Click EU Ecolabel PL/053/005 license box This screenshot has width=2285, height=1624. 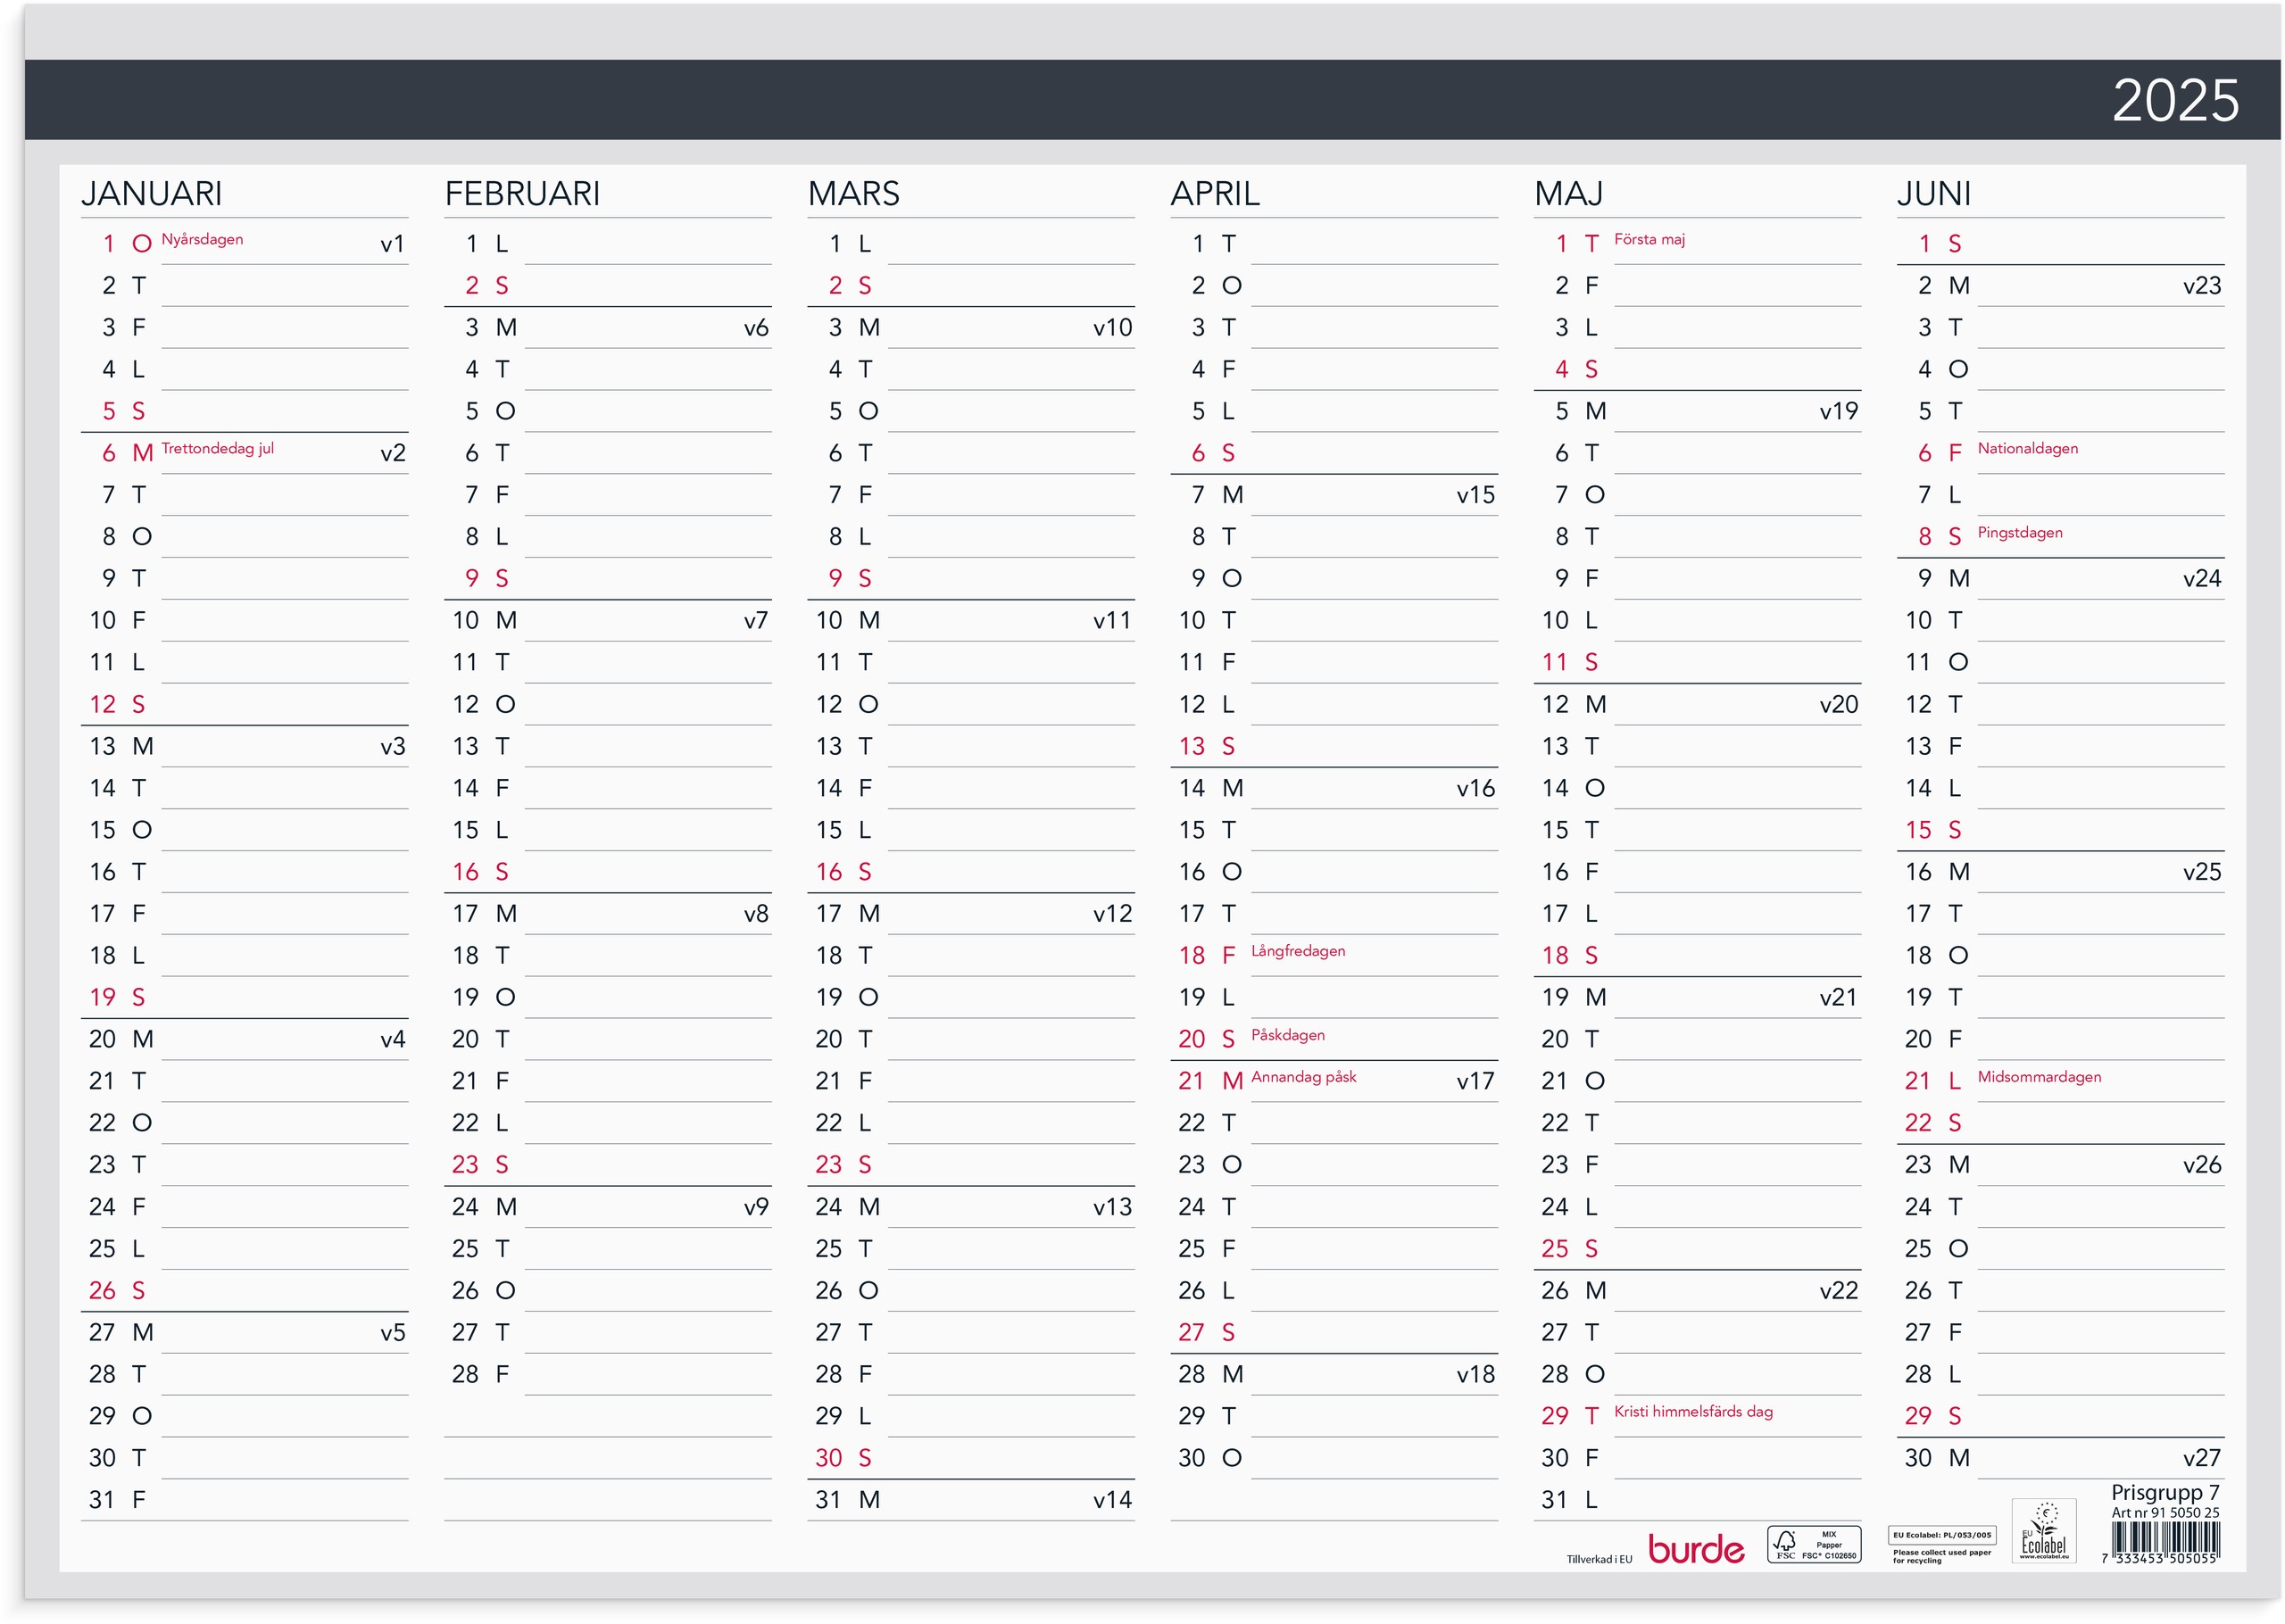1941,1535
